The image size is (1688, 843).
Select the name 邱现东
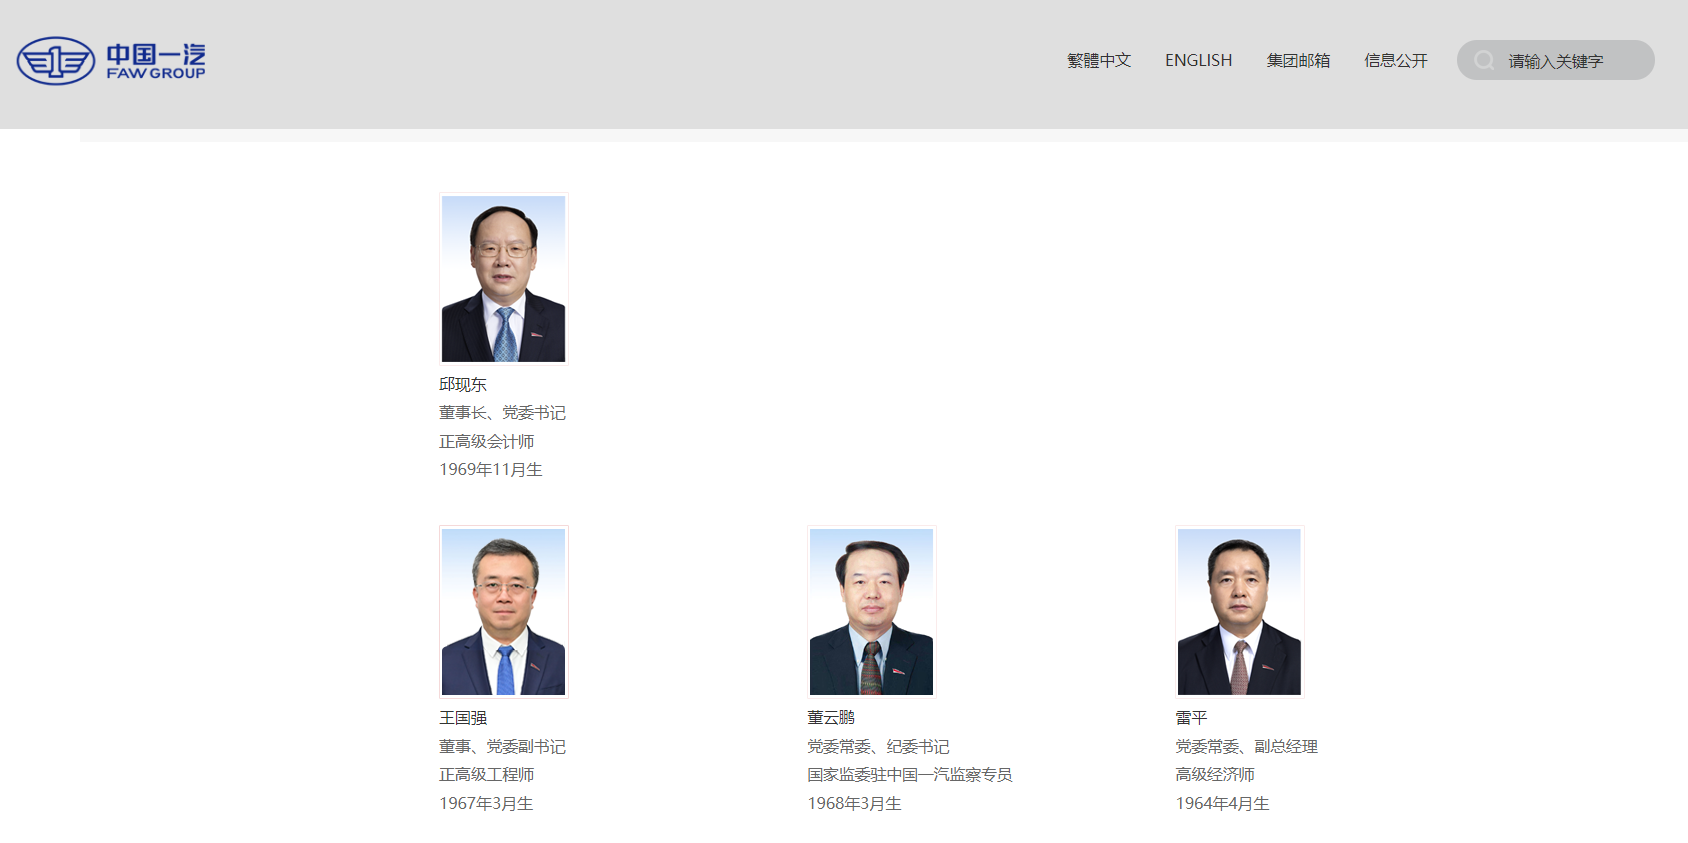pyautogui.click(x=463, y=384)
